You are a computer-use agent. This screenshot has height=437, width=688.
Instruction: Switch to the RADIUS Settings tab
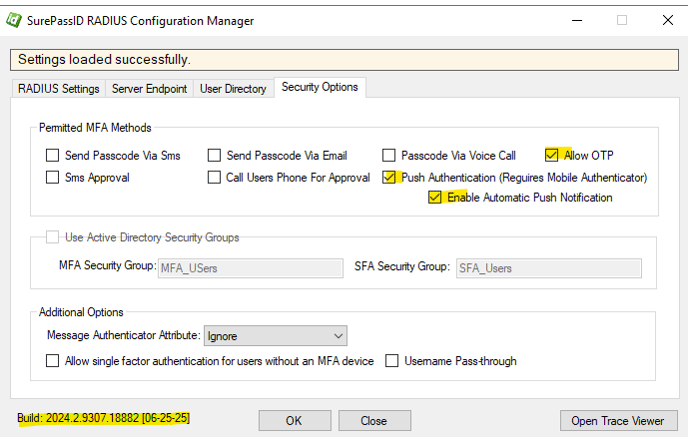[58, 89]
